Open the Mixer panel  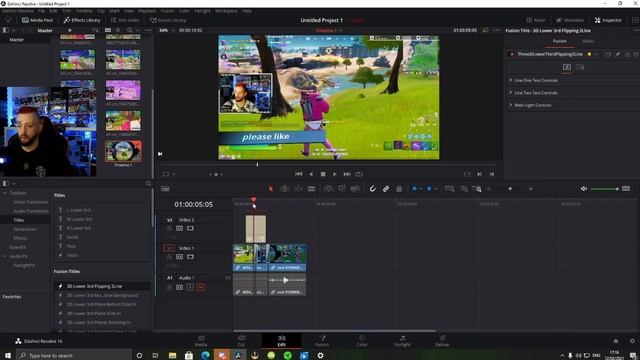[x=536, y=20]
